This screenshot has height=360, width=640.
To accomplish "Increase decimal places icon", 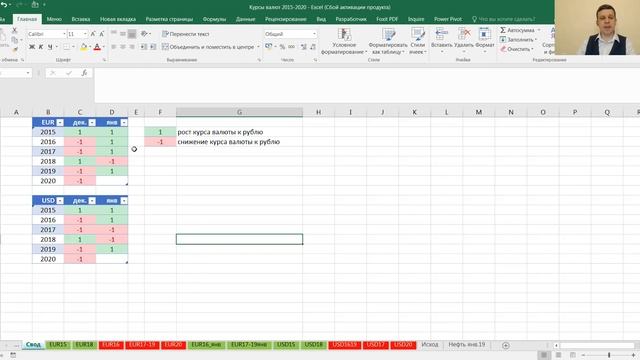I will point(304,47).
